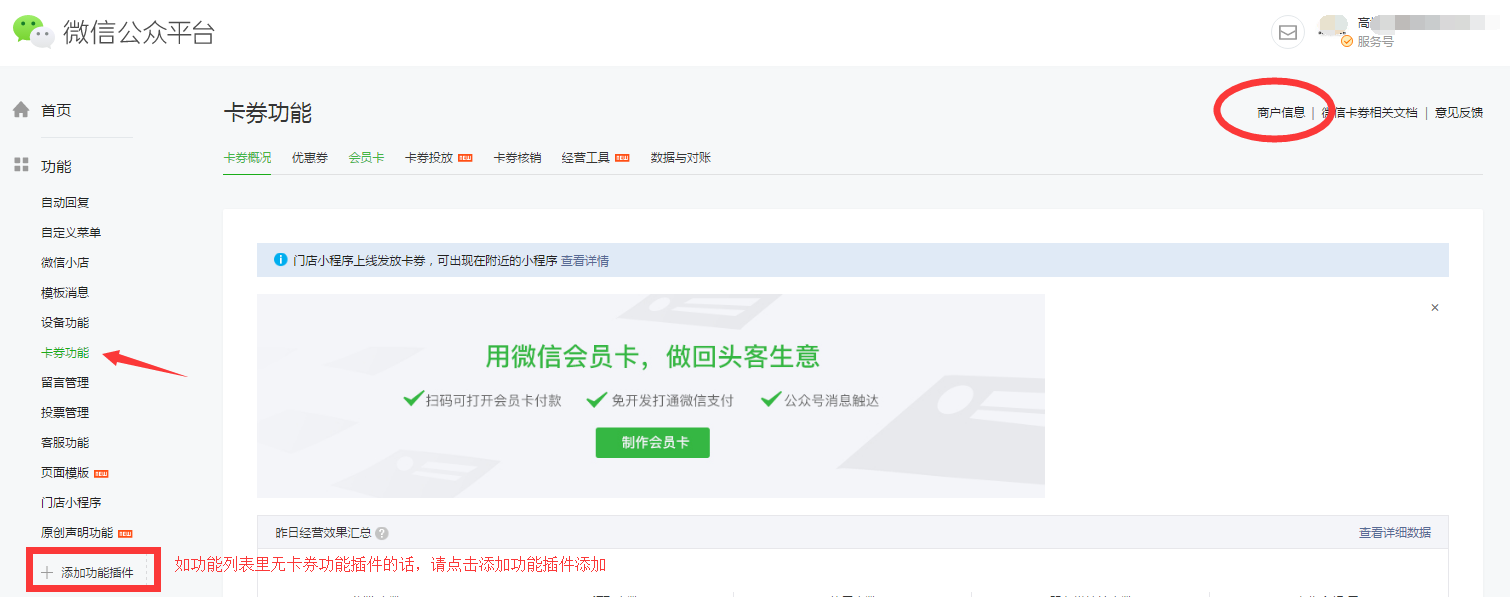Open 自定义菜单 in sidebar
Image resolution: width=1510 pixels, height=597 pixels.
pos(71,232)
